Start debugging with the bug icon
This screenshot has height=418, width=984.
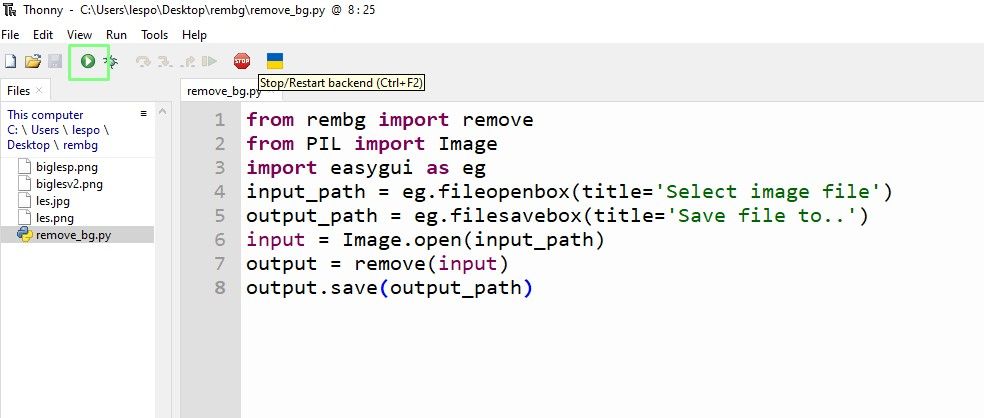coord(111,61)
